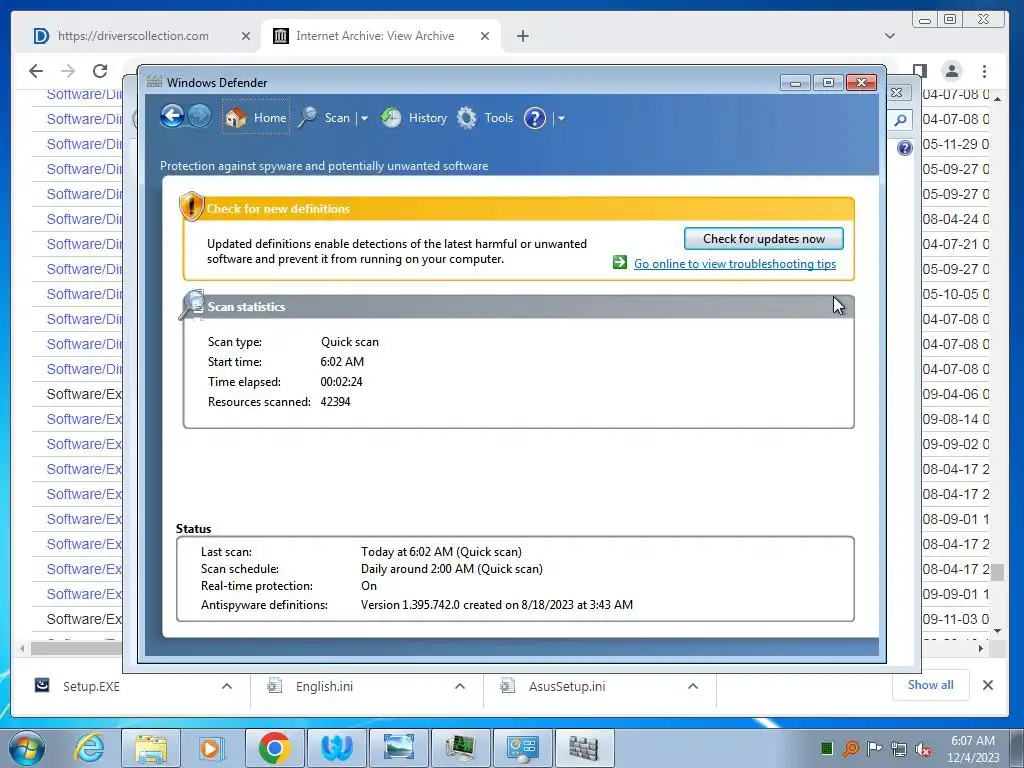Click the 04-07-21 date cell in archive list
This screenshot has width=1024, height=768.
[956, 244]
